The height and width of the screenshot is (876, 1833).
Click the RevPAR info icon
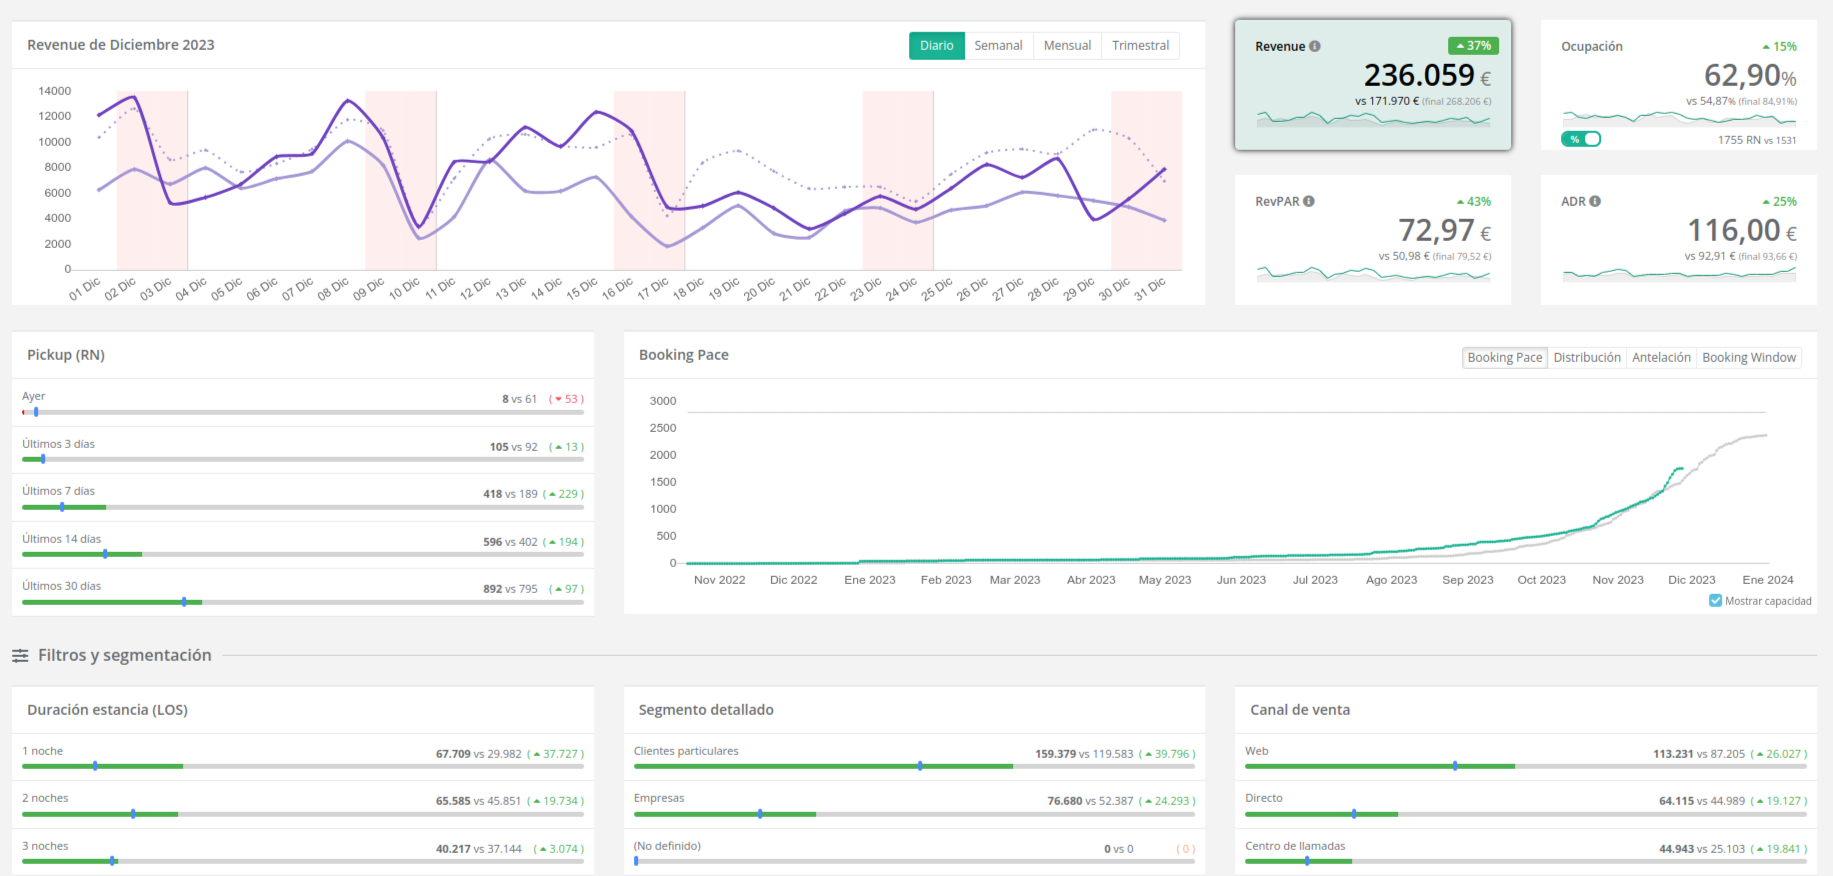click(x=1309, y=201)
